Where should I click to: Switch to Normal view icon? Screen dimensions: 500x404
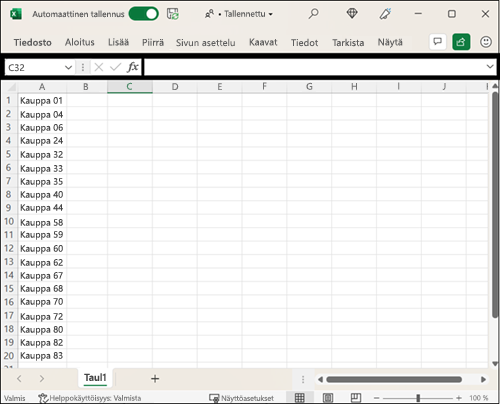(300, 398)
